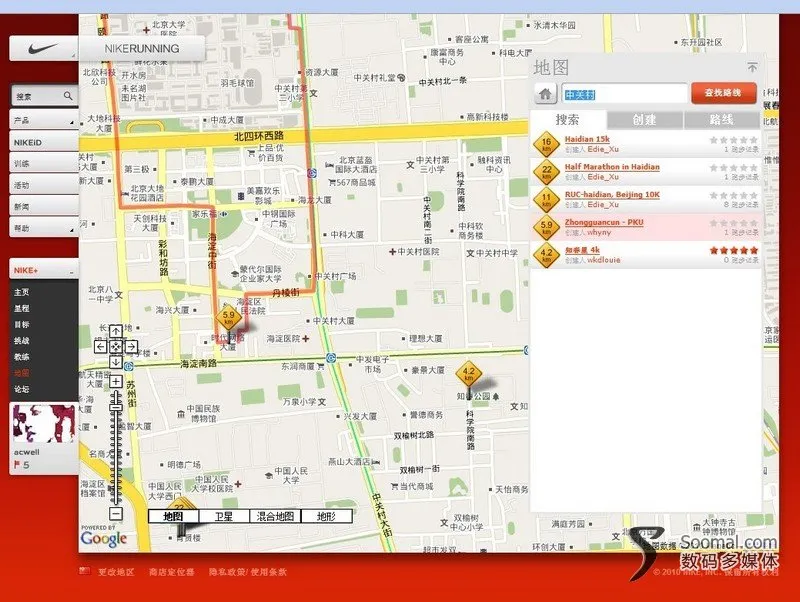800x602 pixels.
Task: Zoom out with the minus button
Action: 116,513
